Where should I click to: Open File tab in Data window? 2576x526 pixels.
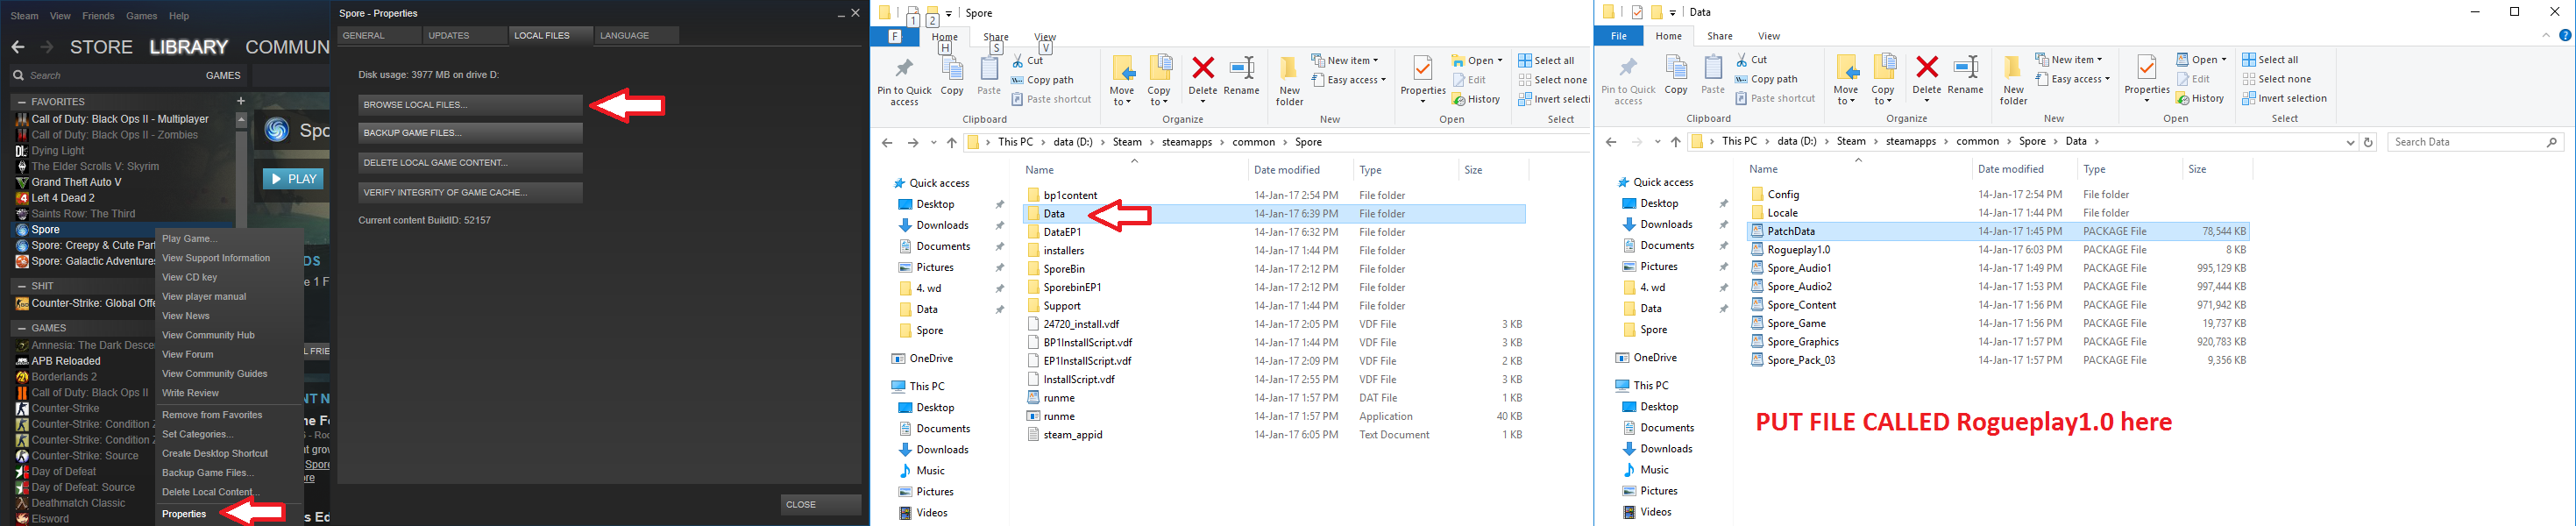[1619, 36]
